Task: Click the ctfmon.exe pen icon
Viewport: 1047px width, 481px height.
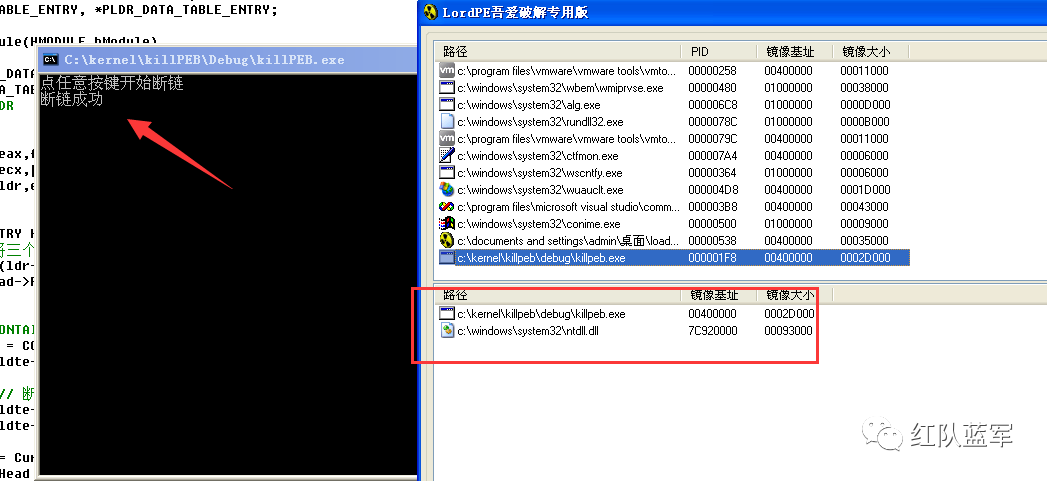Action: (x=447, y=156)
